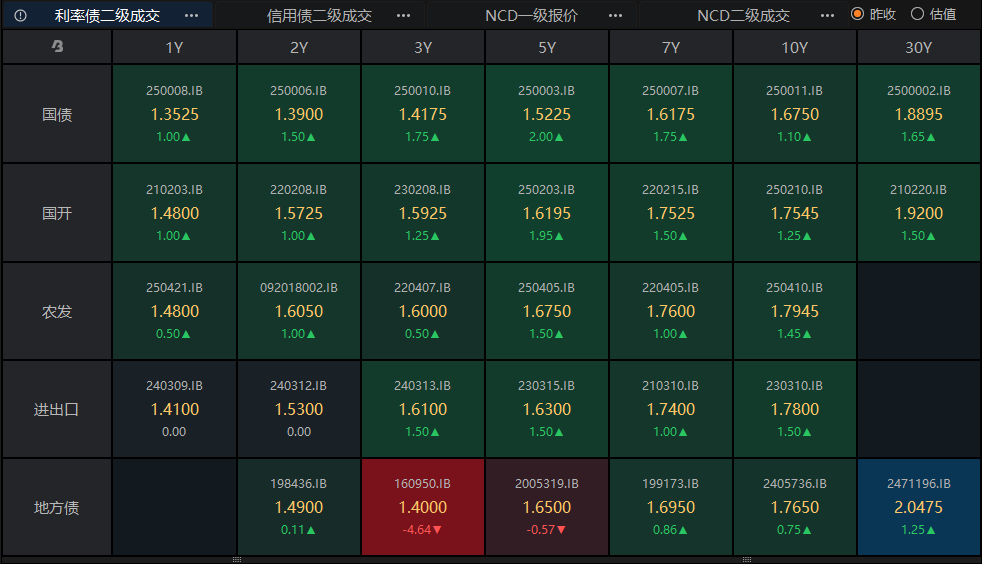This screenshot has width=982, height=564.
Task: Open the three-dot menu for 信用债二级成交
Action: pos(403,16)
